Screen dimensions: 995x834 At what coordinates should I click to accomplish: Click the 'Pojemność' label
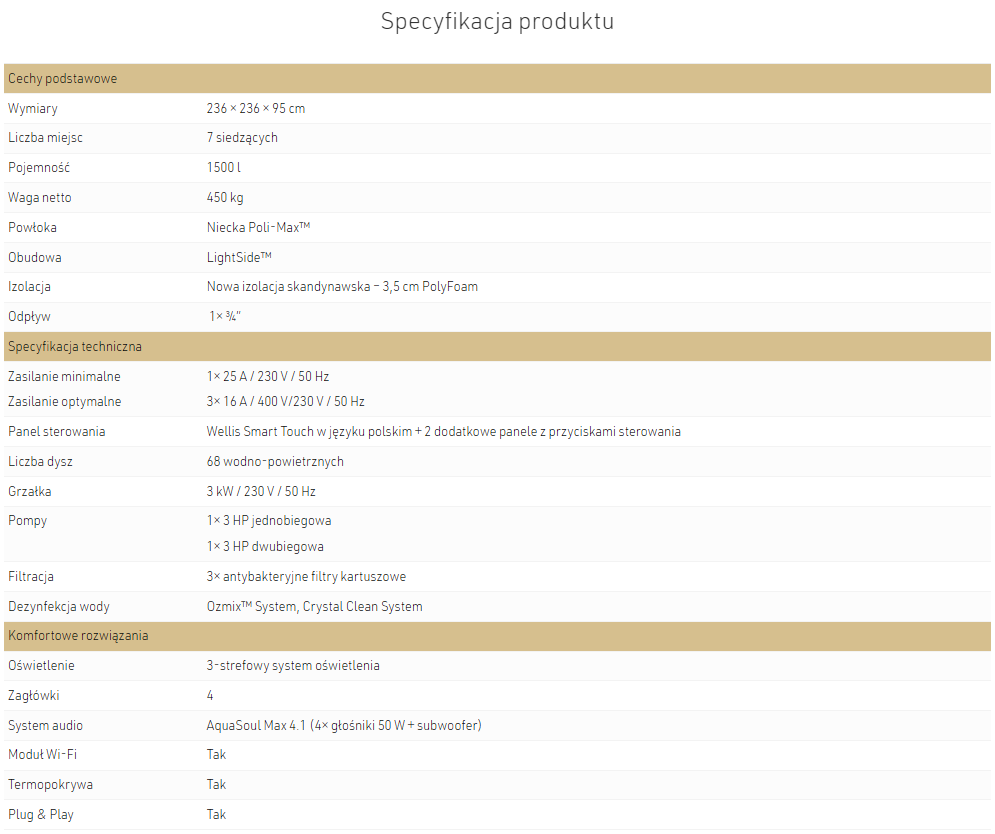[39, 168]
